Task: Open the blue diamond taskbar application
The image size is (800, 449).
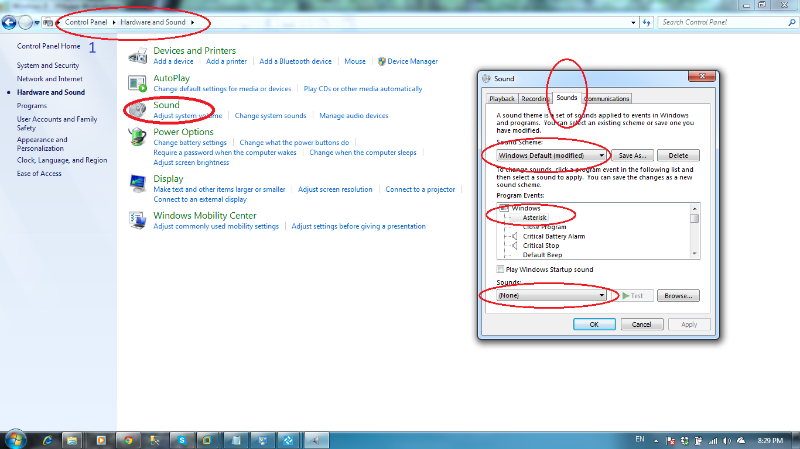Action: coord(288,440)
